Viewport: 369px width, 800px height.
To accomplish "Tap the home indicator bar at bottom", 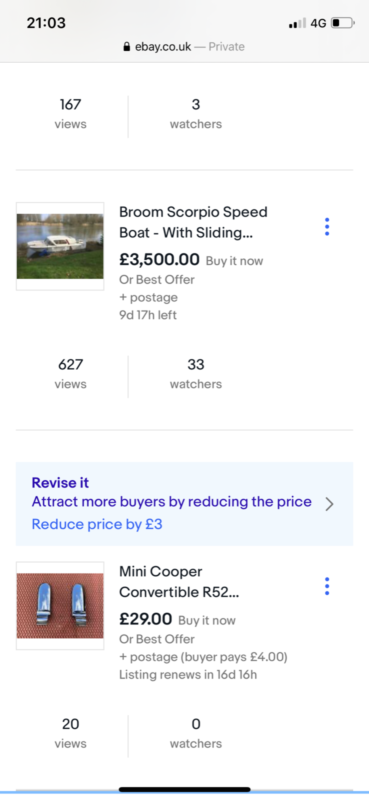I will click(x=185, y=789).
